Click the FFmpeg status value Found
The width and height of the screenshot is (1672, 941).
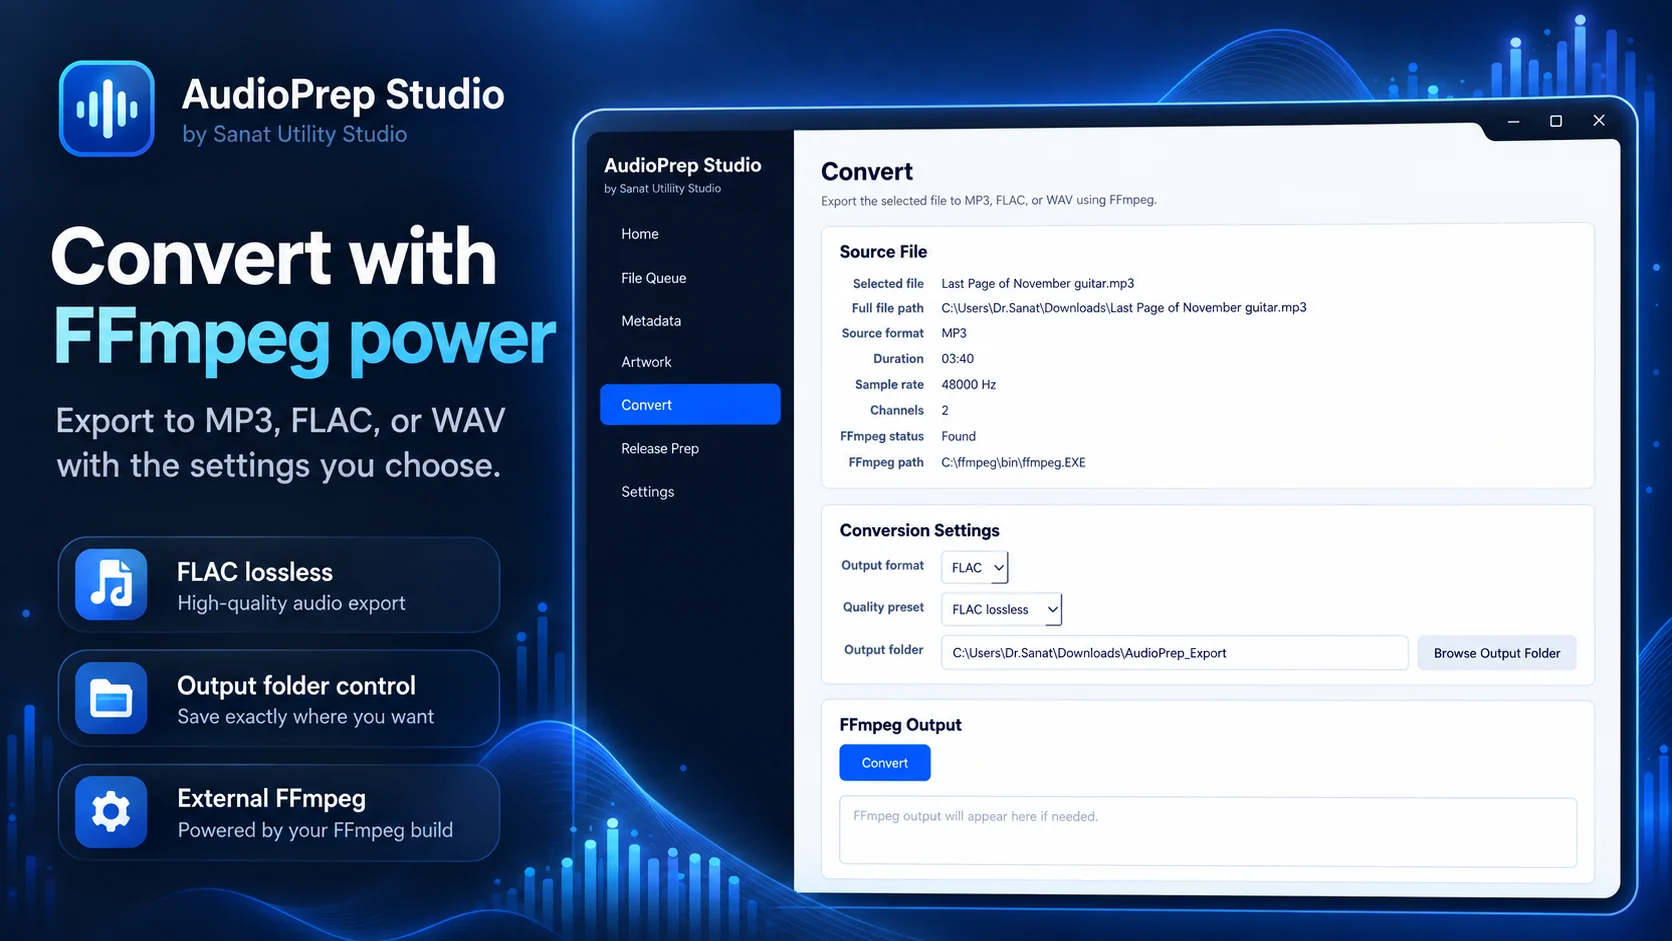(959, 436)
